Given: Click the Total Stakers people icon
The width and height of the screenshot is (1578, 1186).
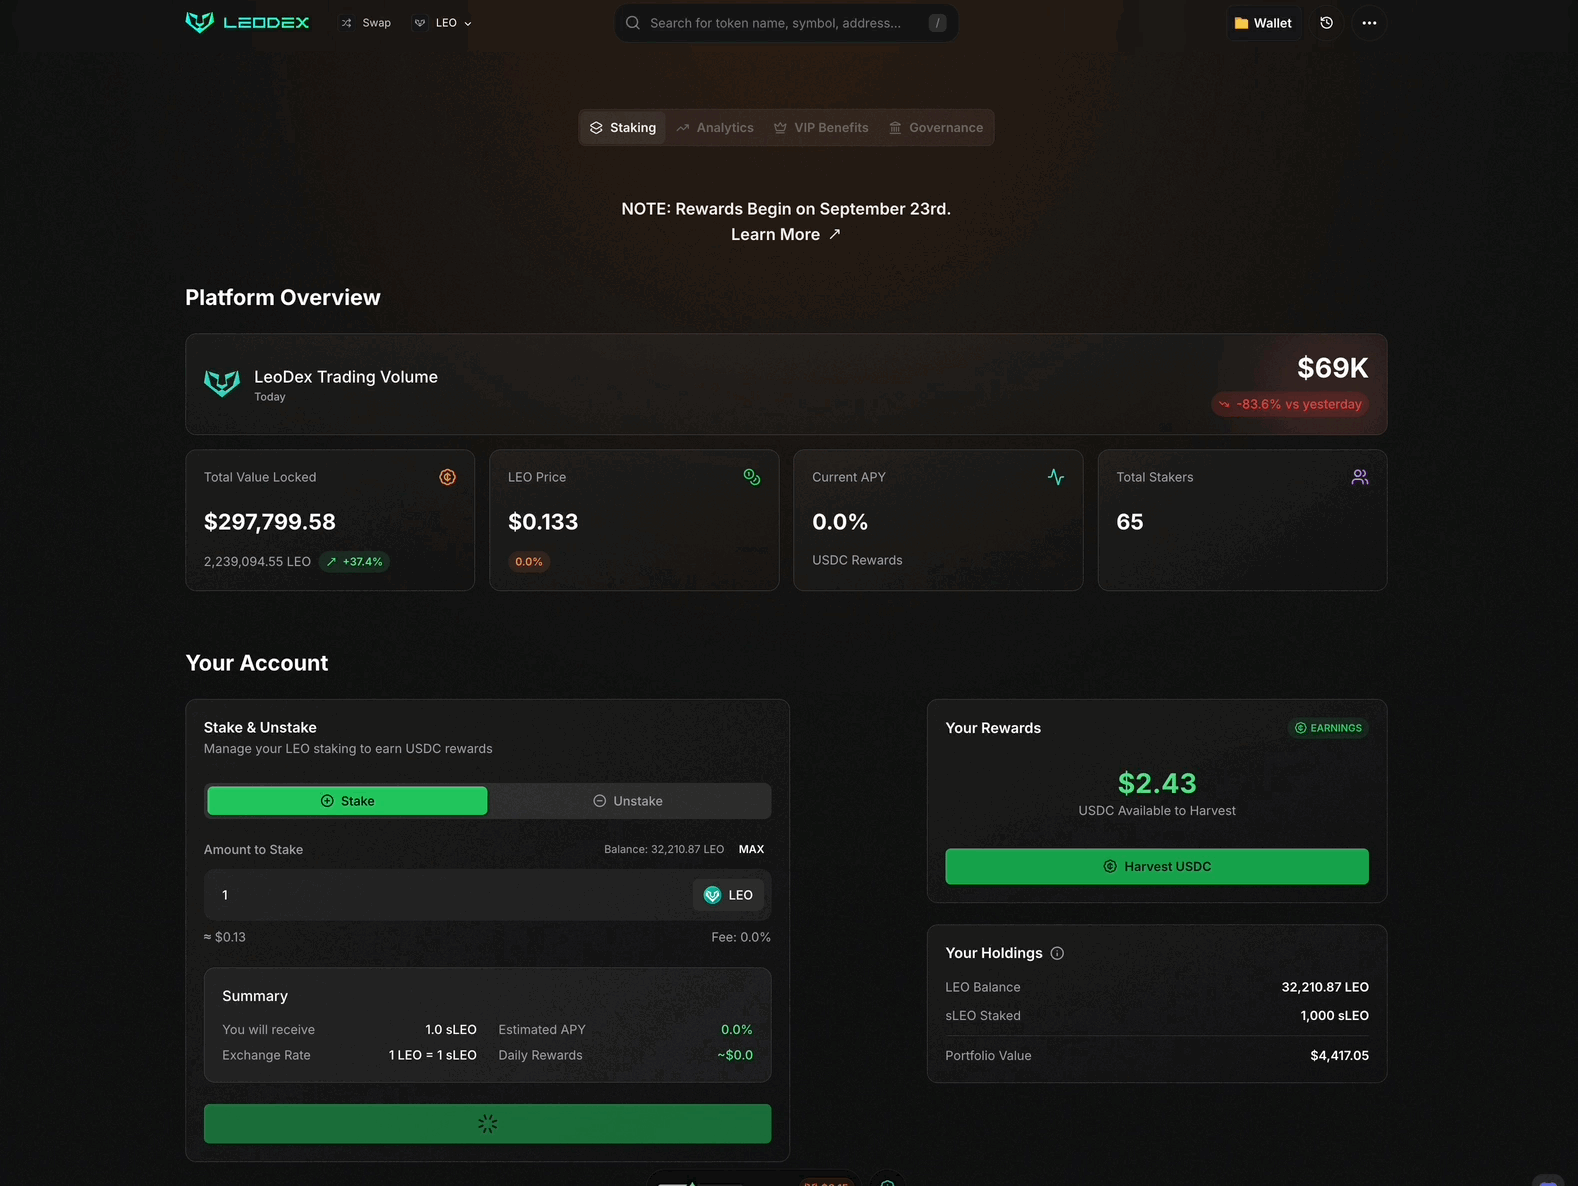Looking at the screenshot, I should pyautogui.click(x=1359, y=477).
